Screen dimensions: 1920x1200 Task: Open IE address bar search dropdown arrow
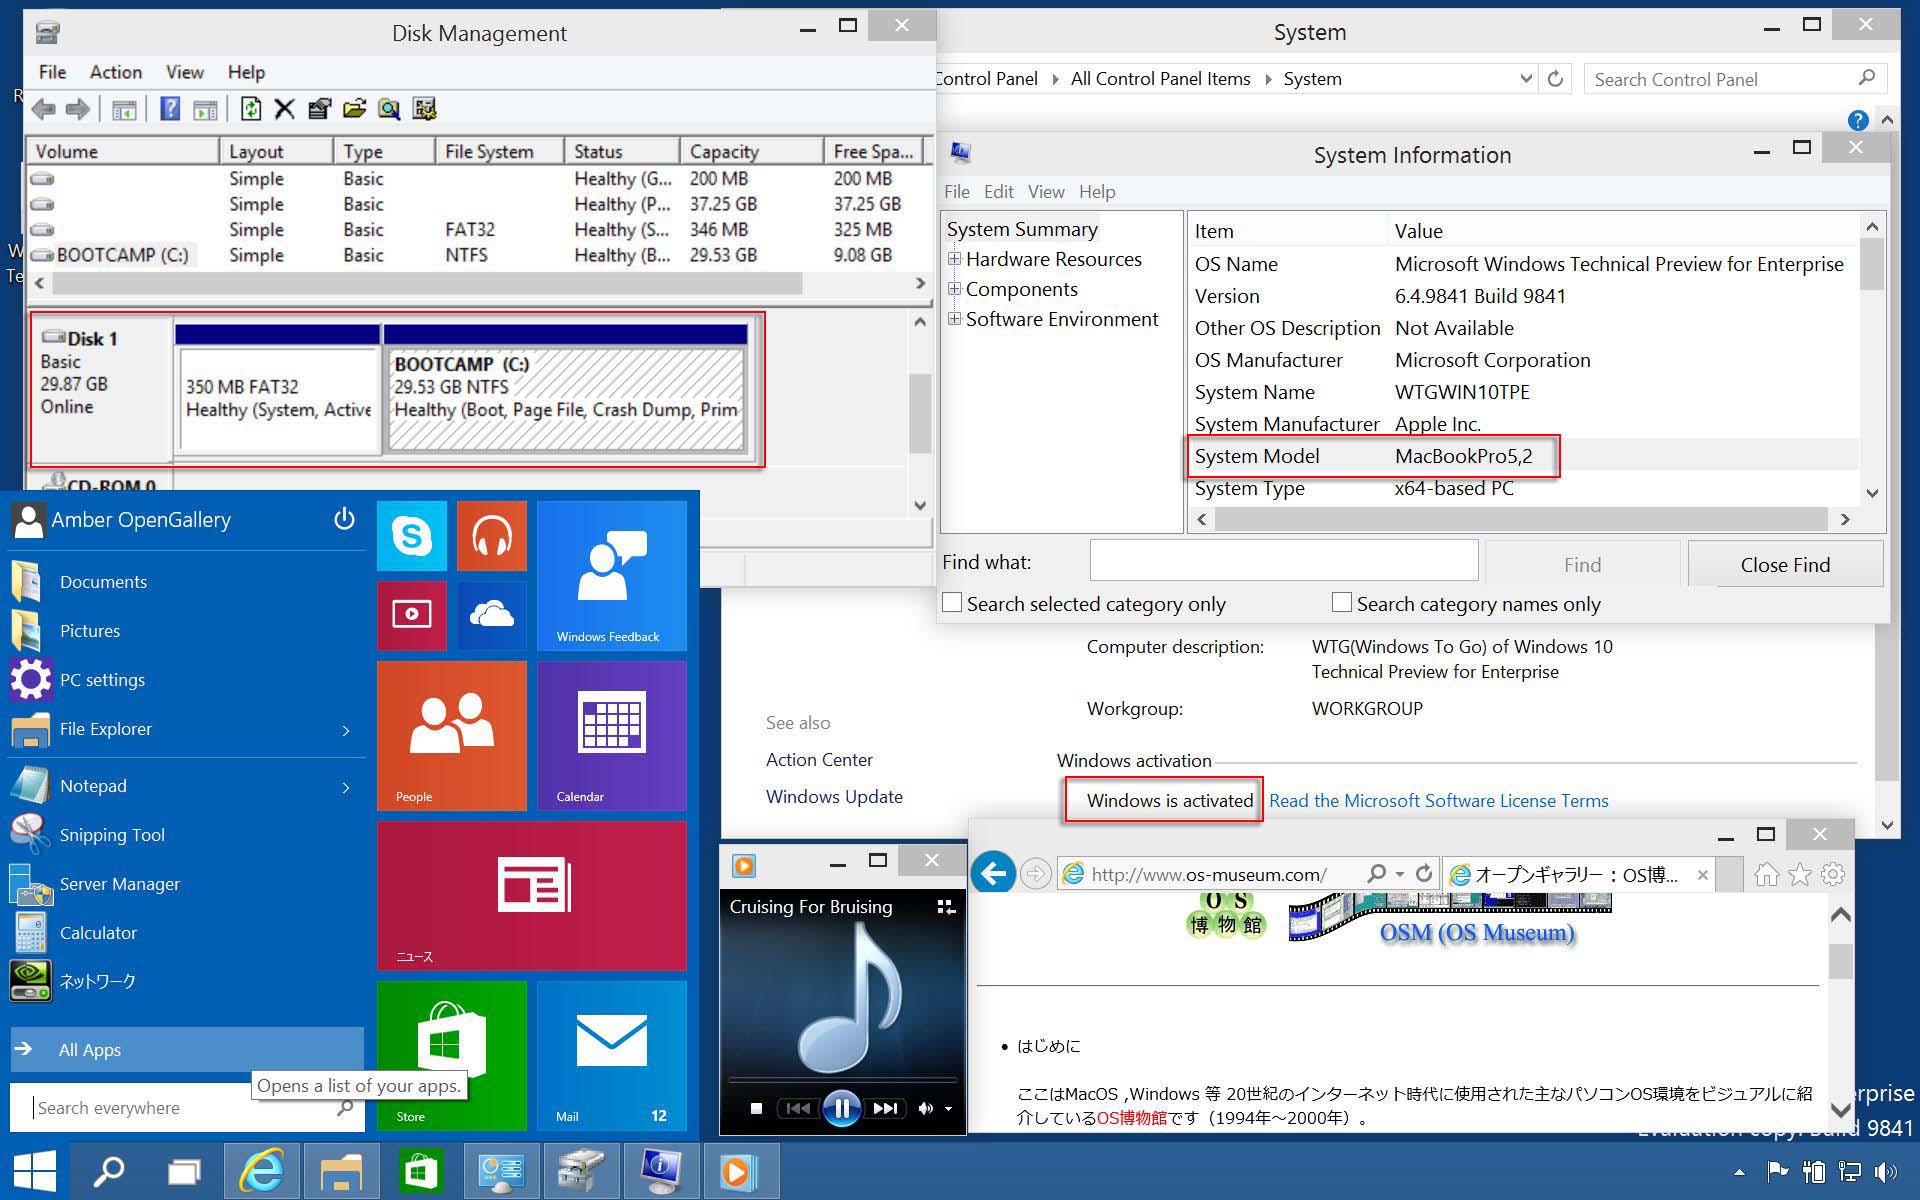(x=1399, y=874)
